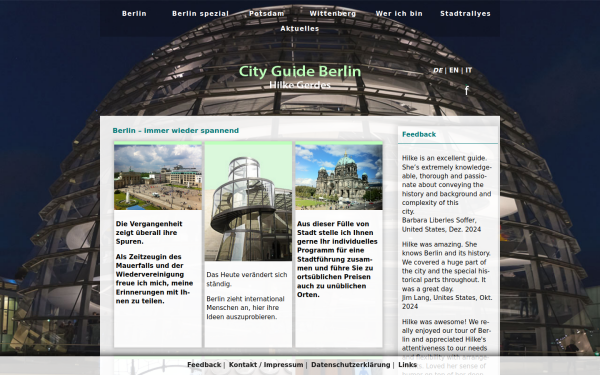This screenshot has width=600, height=375.
Task: Click the Berlin Cathedral photo
Action: coord(339,177)
